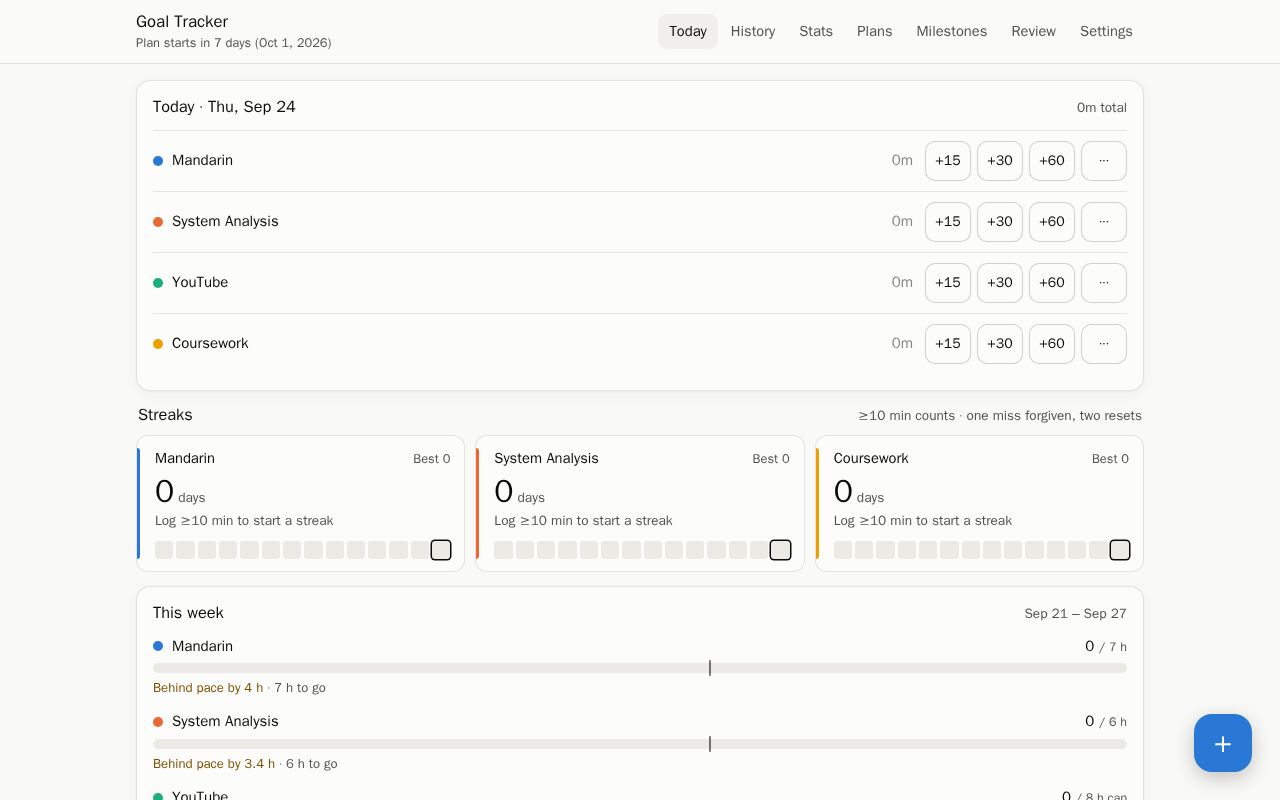Open the Plans tab

coord(874,31)
